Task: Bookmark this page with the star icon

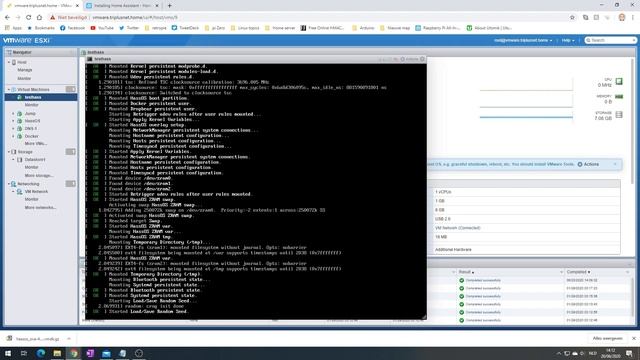Action: (572, 18)
